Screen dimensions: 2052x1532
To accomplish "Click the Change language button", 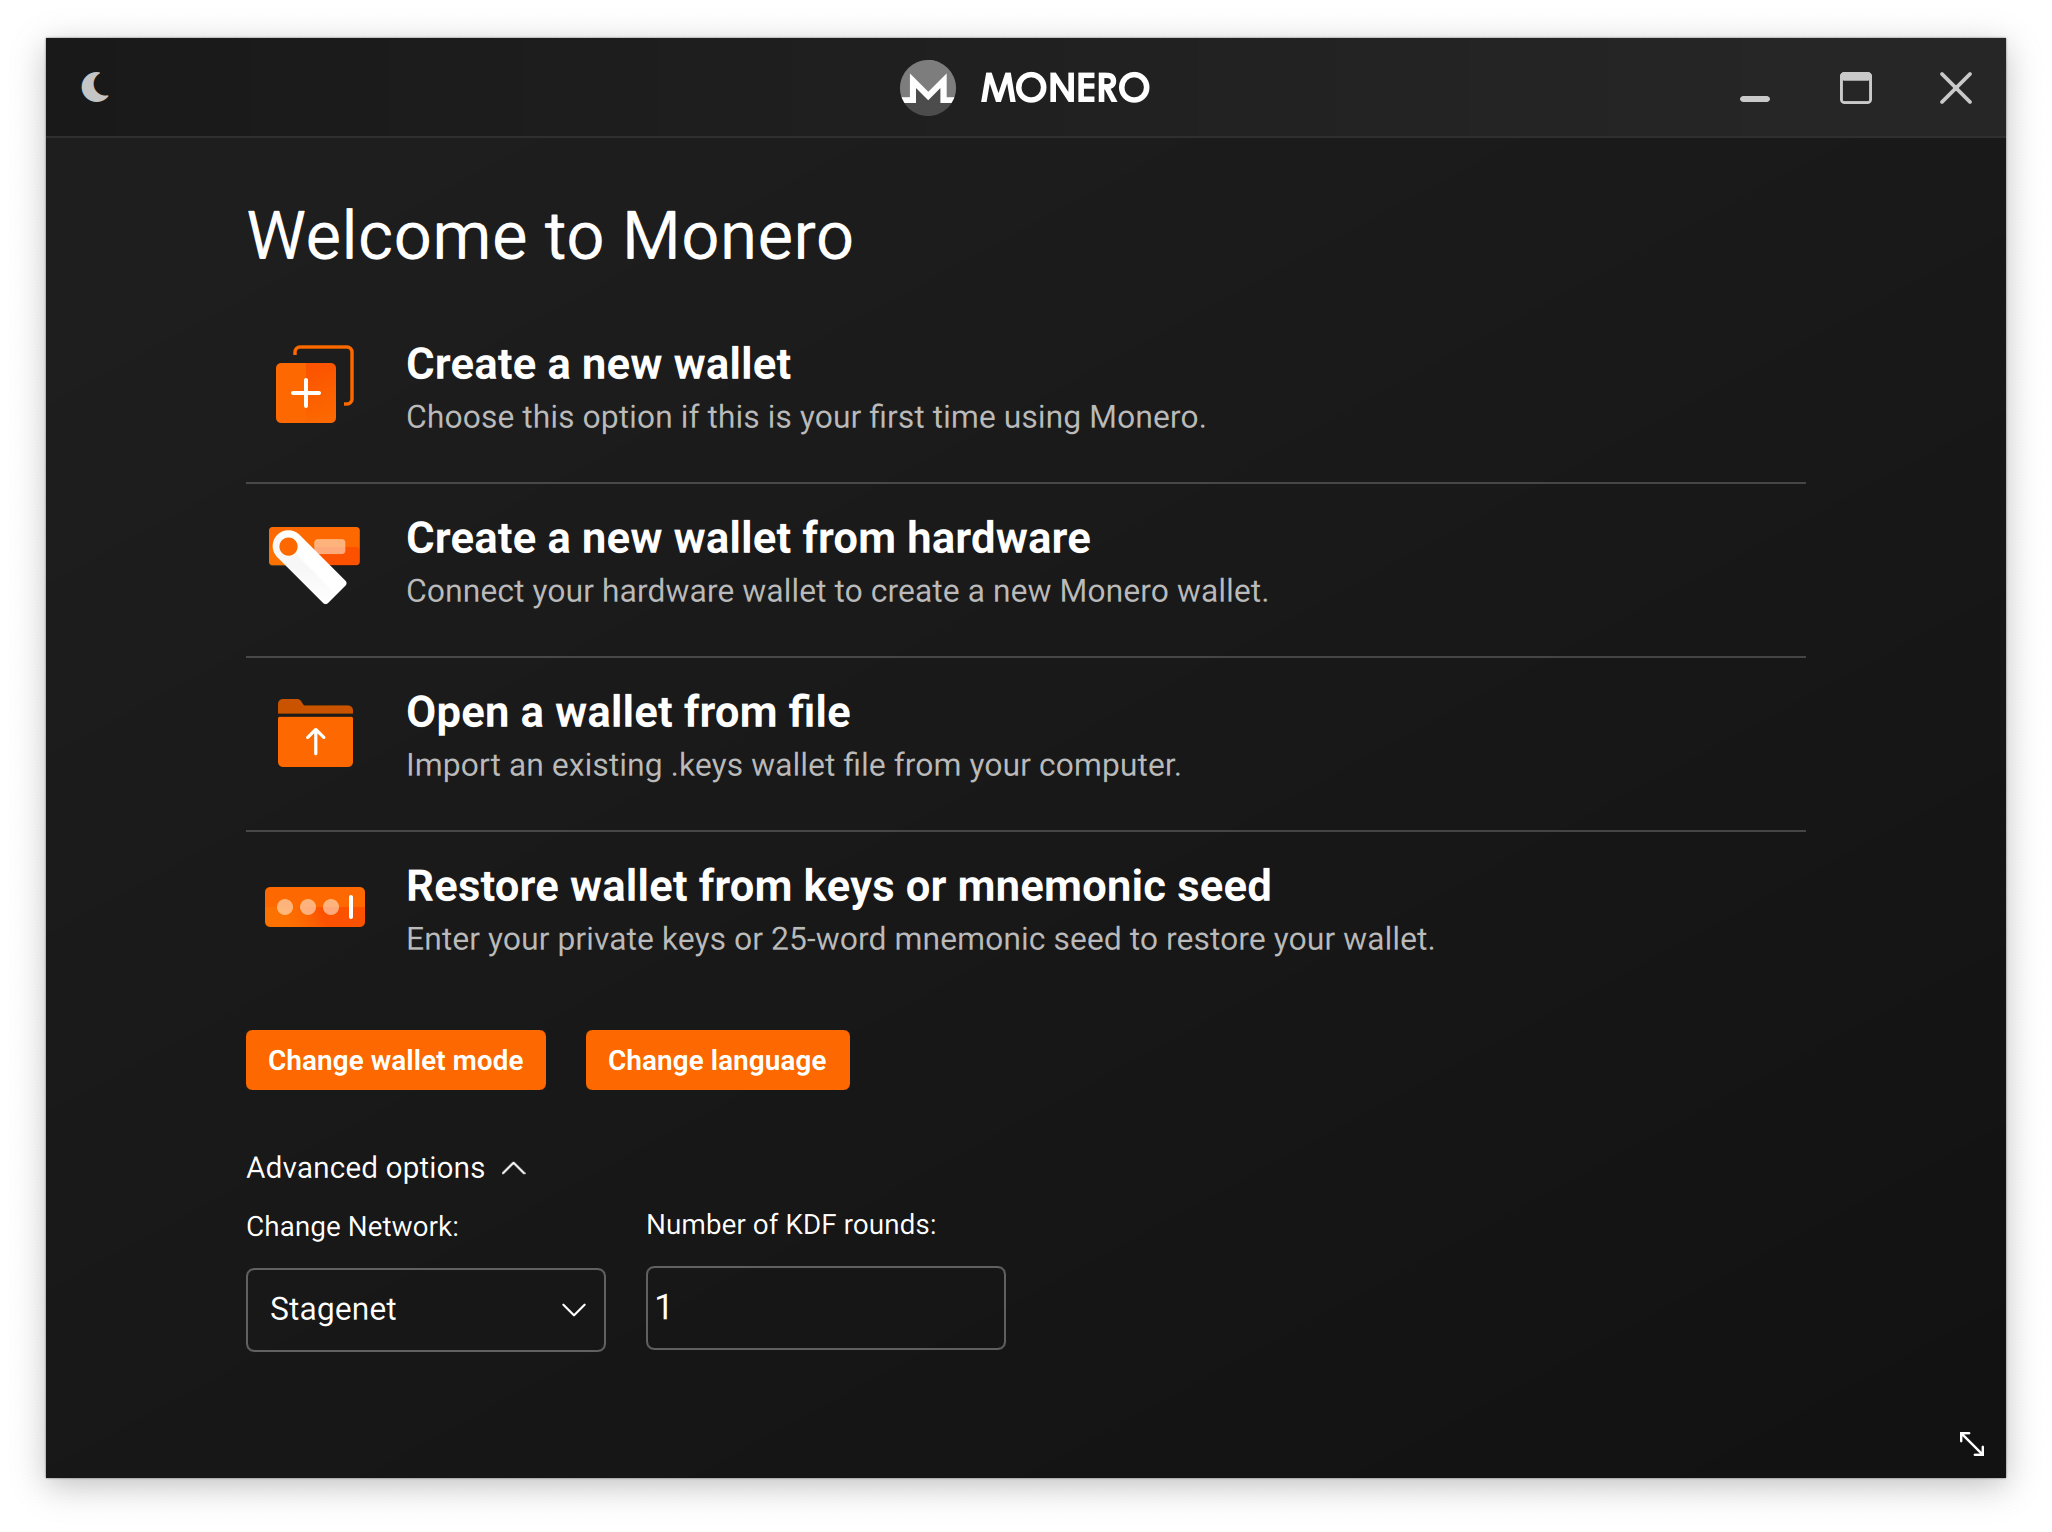I will point(718,1060).
